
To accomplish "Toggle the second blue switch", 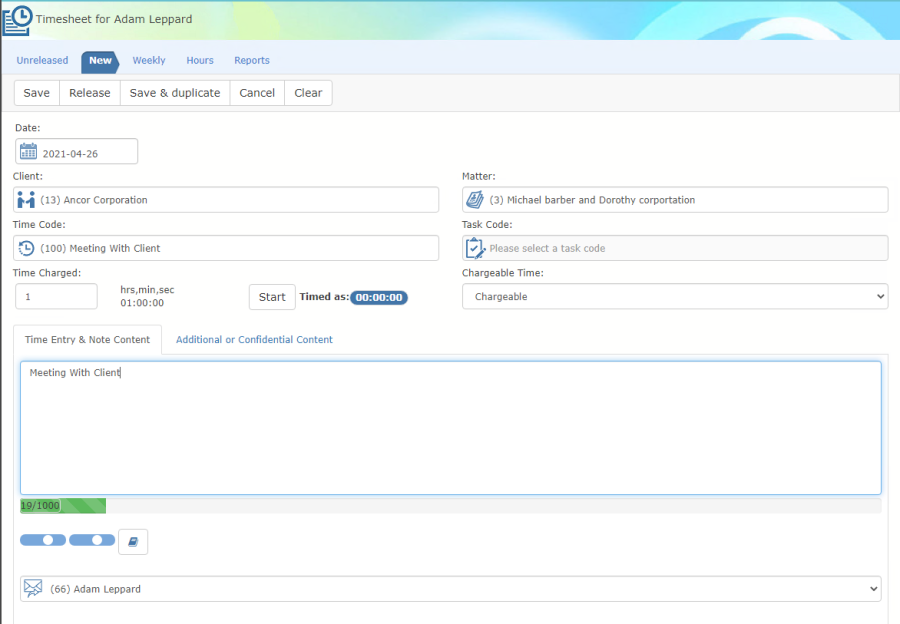I will [92, 540].
